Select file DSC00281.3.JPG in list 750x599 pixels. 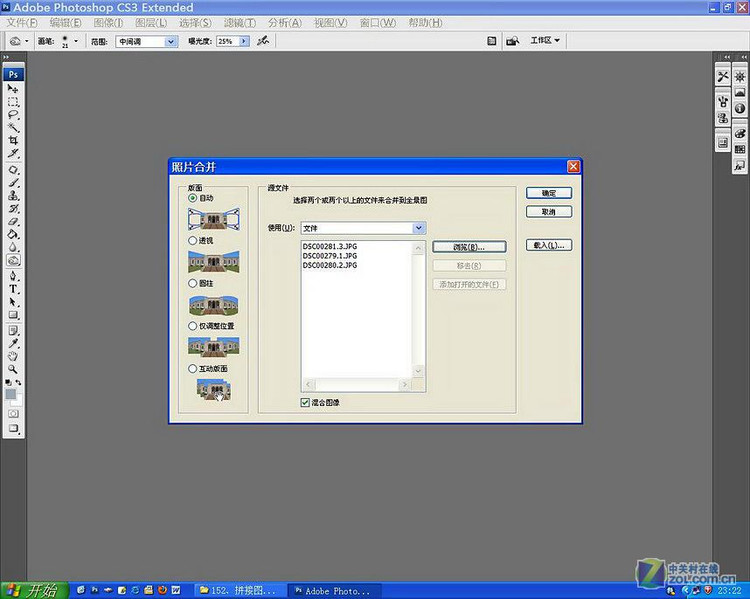click(x=330, y=246)
